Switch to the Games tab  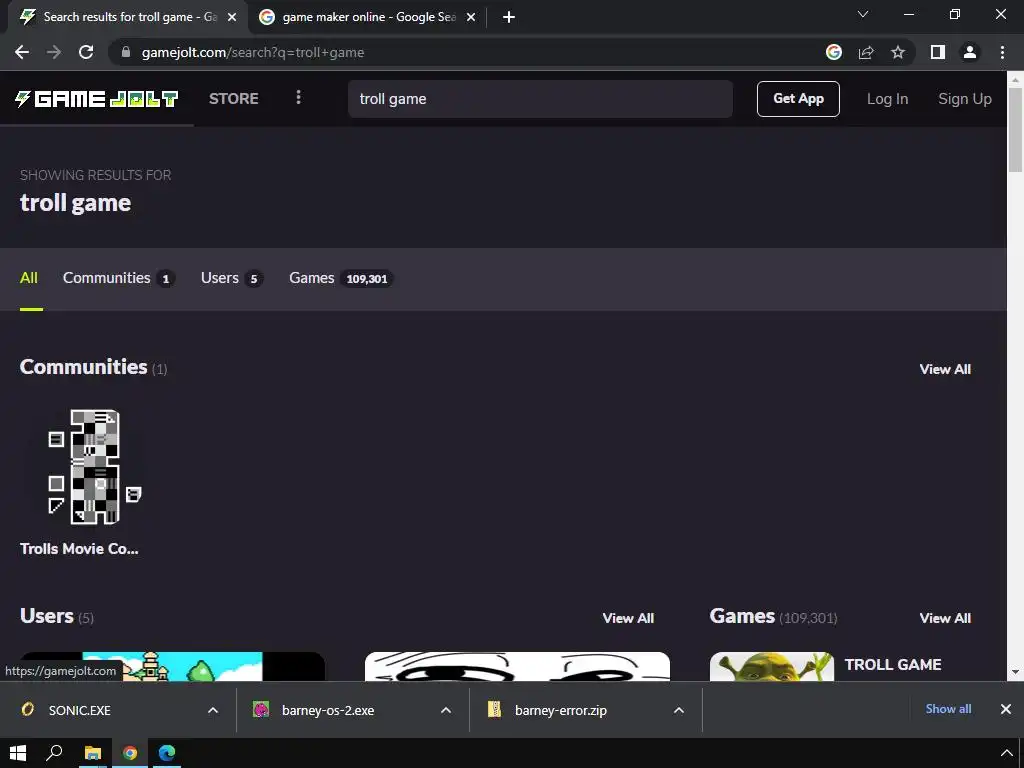click(x=341, y=278)
